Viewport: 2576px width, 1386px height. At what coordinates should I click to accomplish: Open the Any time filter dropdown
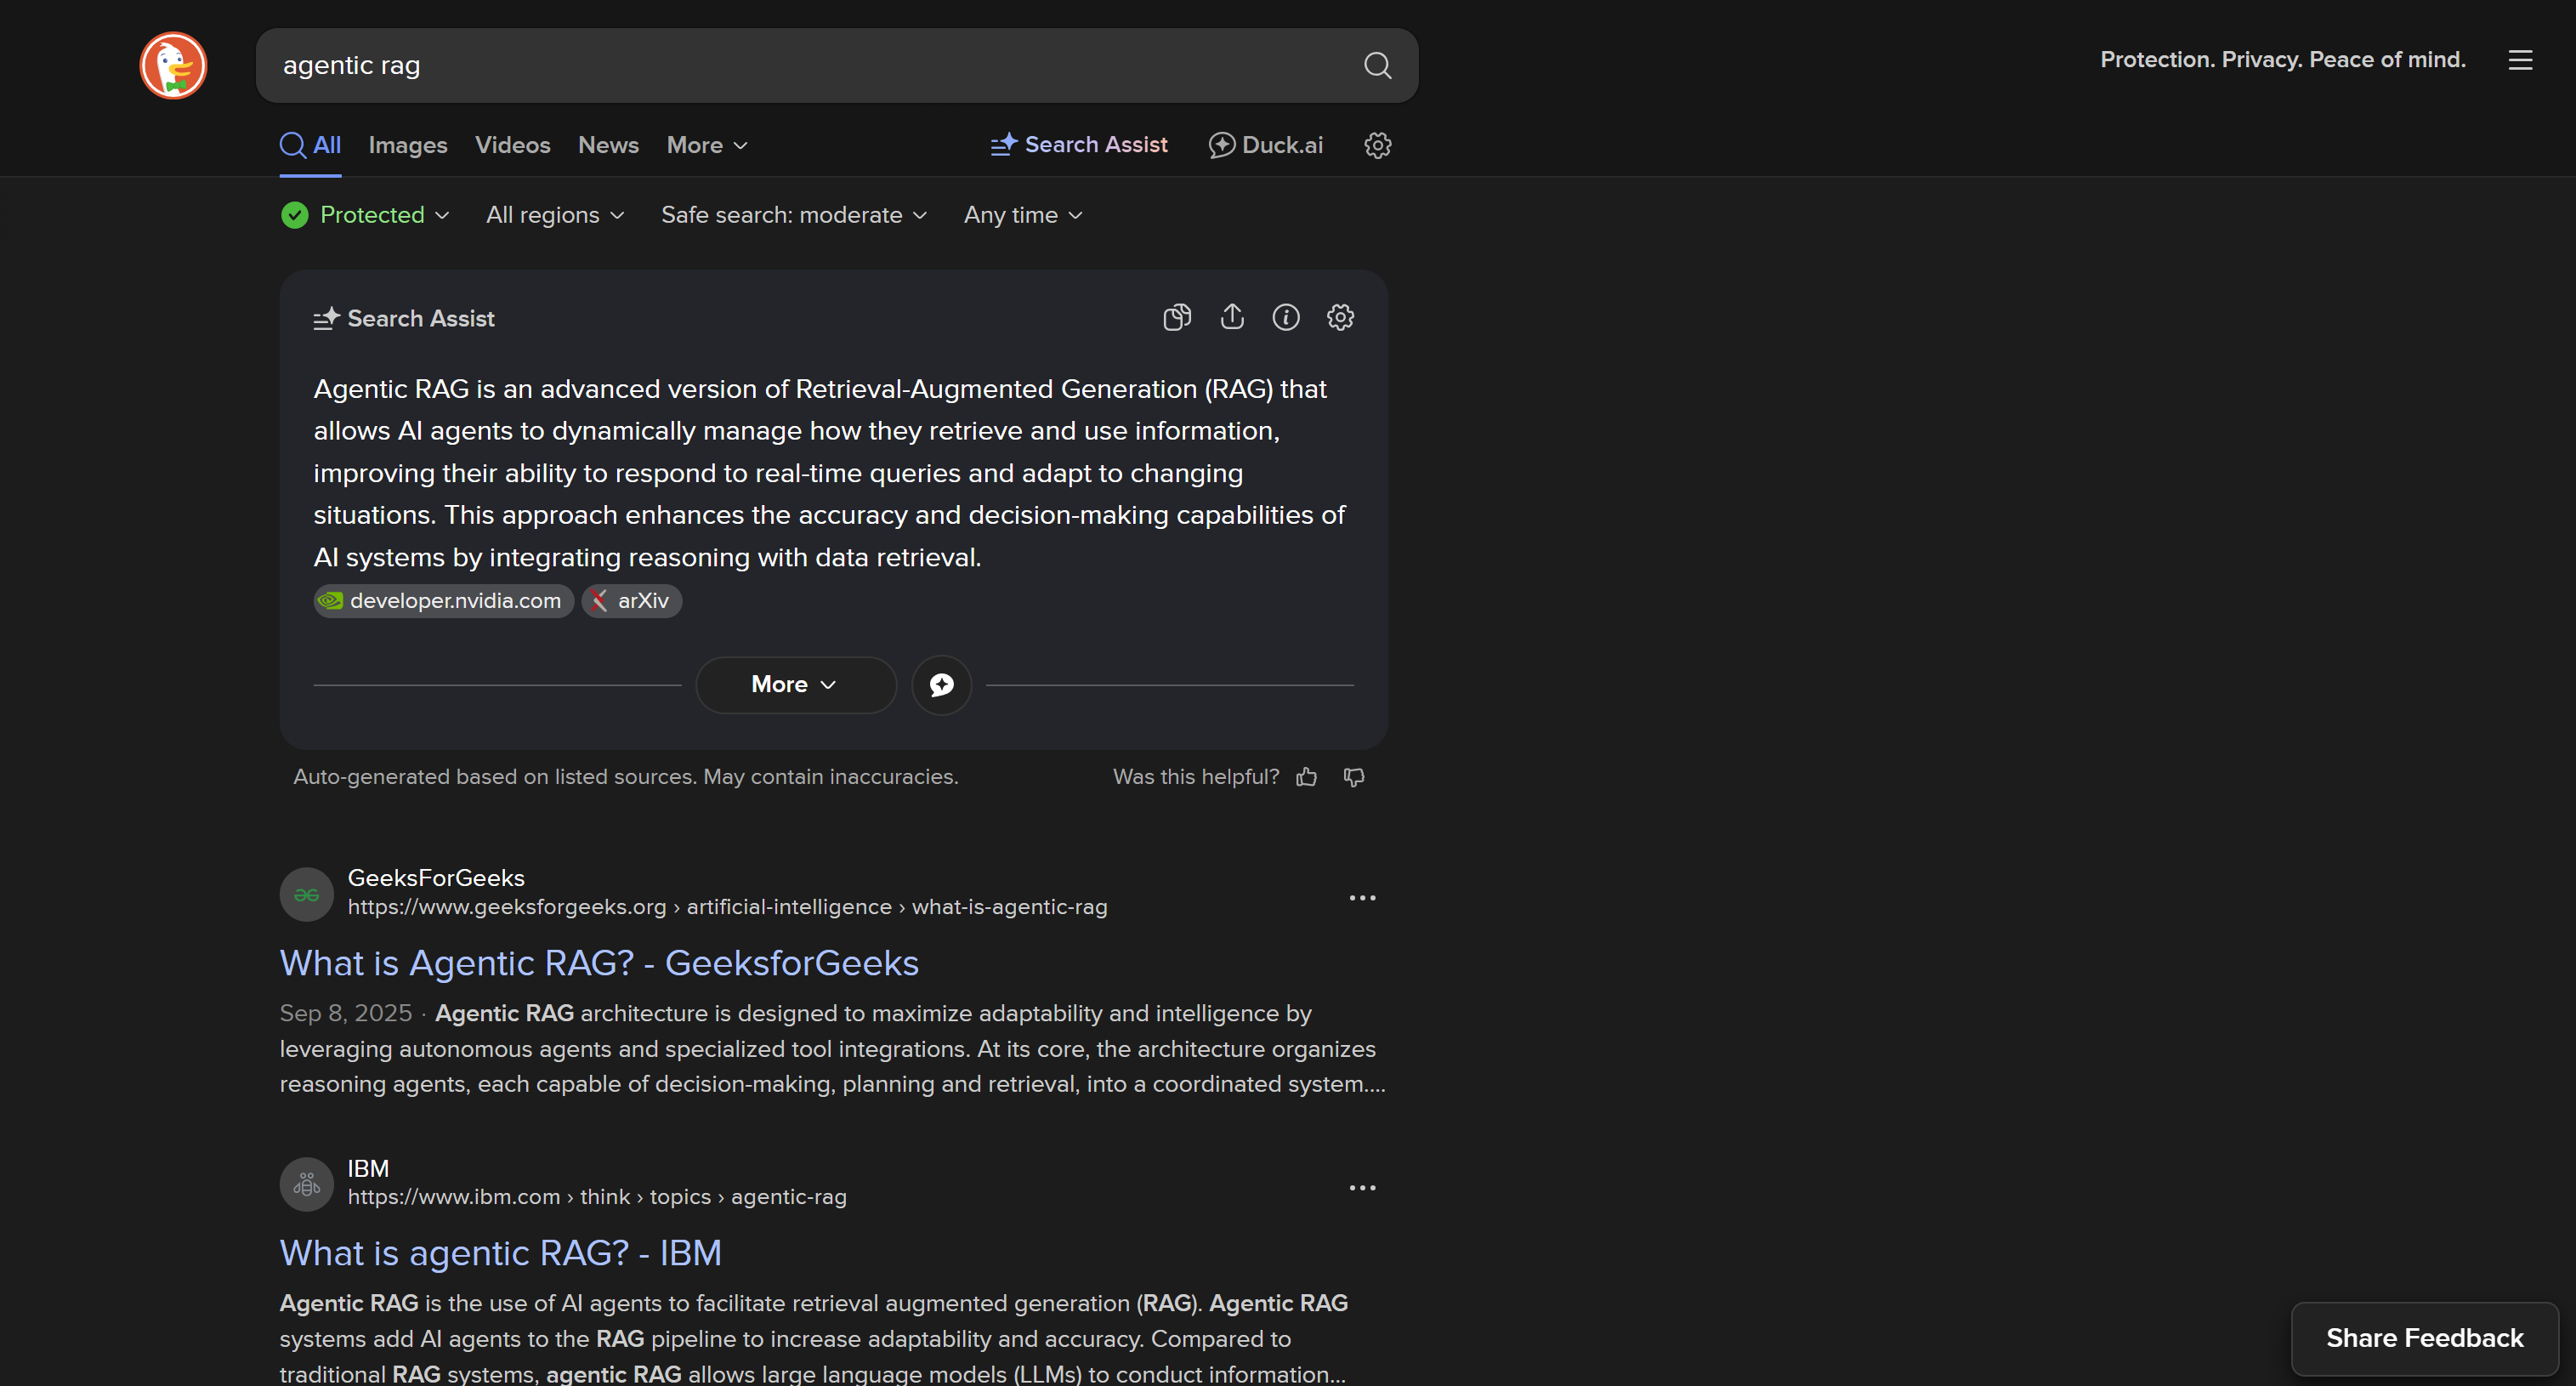pyautogui.click(x=1021, y=214)
